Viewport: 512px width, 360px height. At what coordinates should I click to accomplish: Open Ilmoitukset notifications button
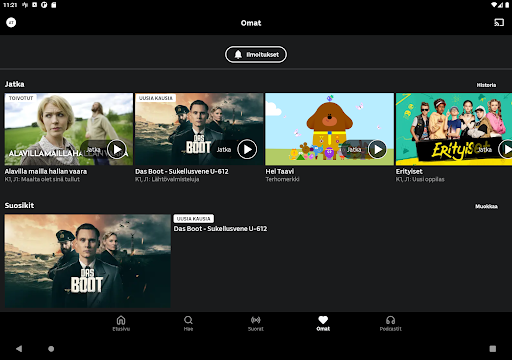pos(256,54)
